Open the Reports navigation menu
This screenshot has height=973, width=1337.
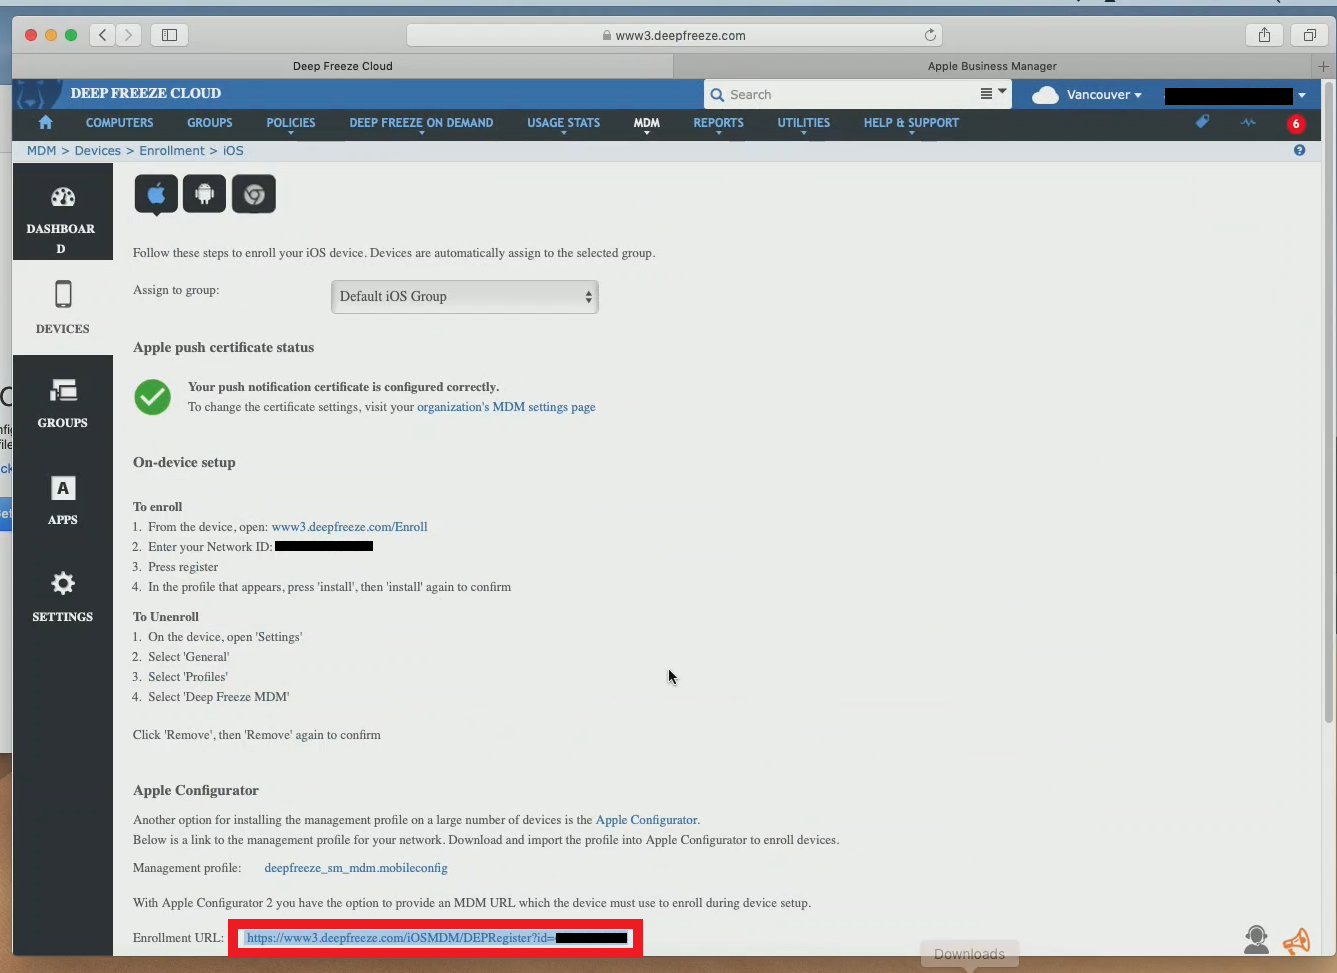click(x=718, y=123)
